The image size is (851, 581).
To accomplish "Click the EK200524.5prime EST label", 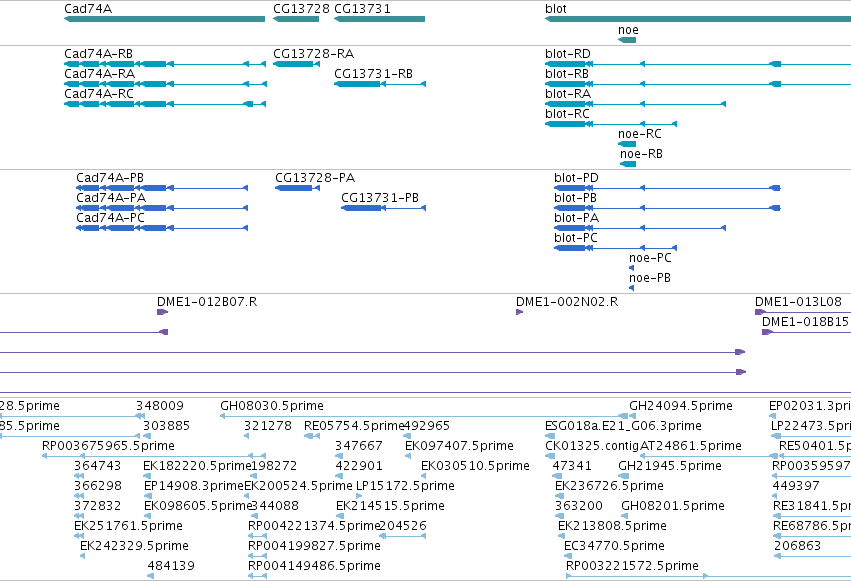I will tap(298, 486).
